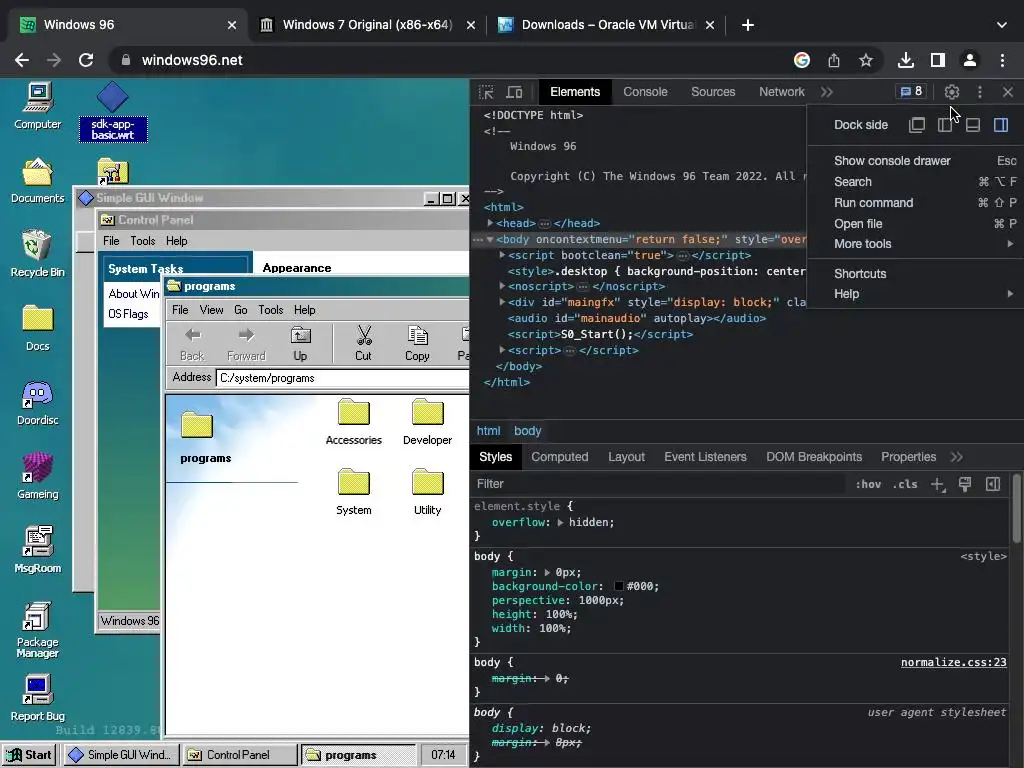The image size is (1024, 768).
Task: Dock DevTools to the right
Action: pyautogui.click(x=1000, y=125)
